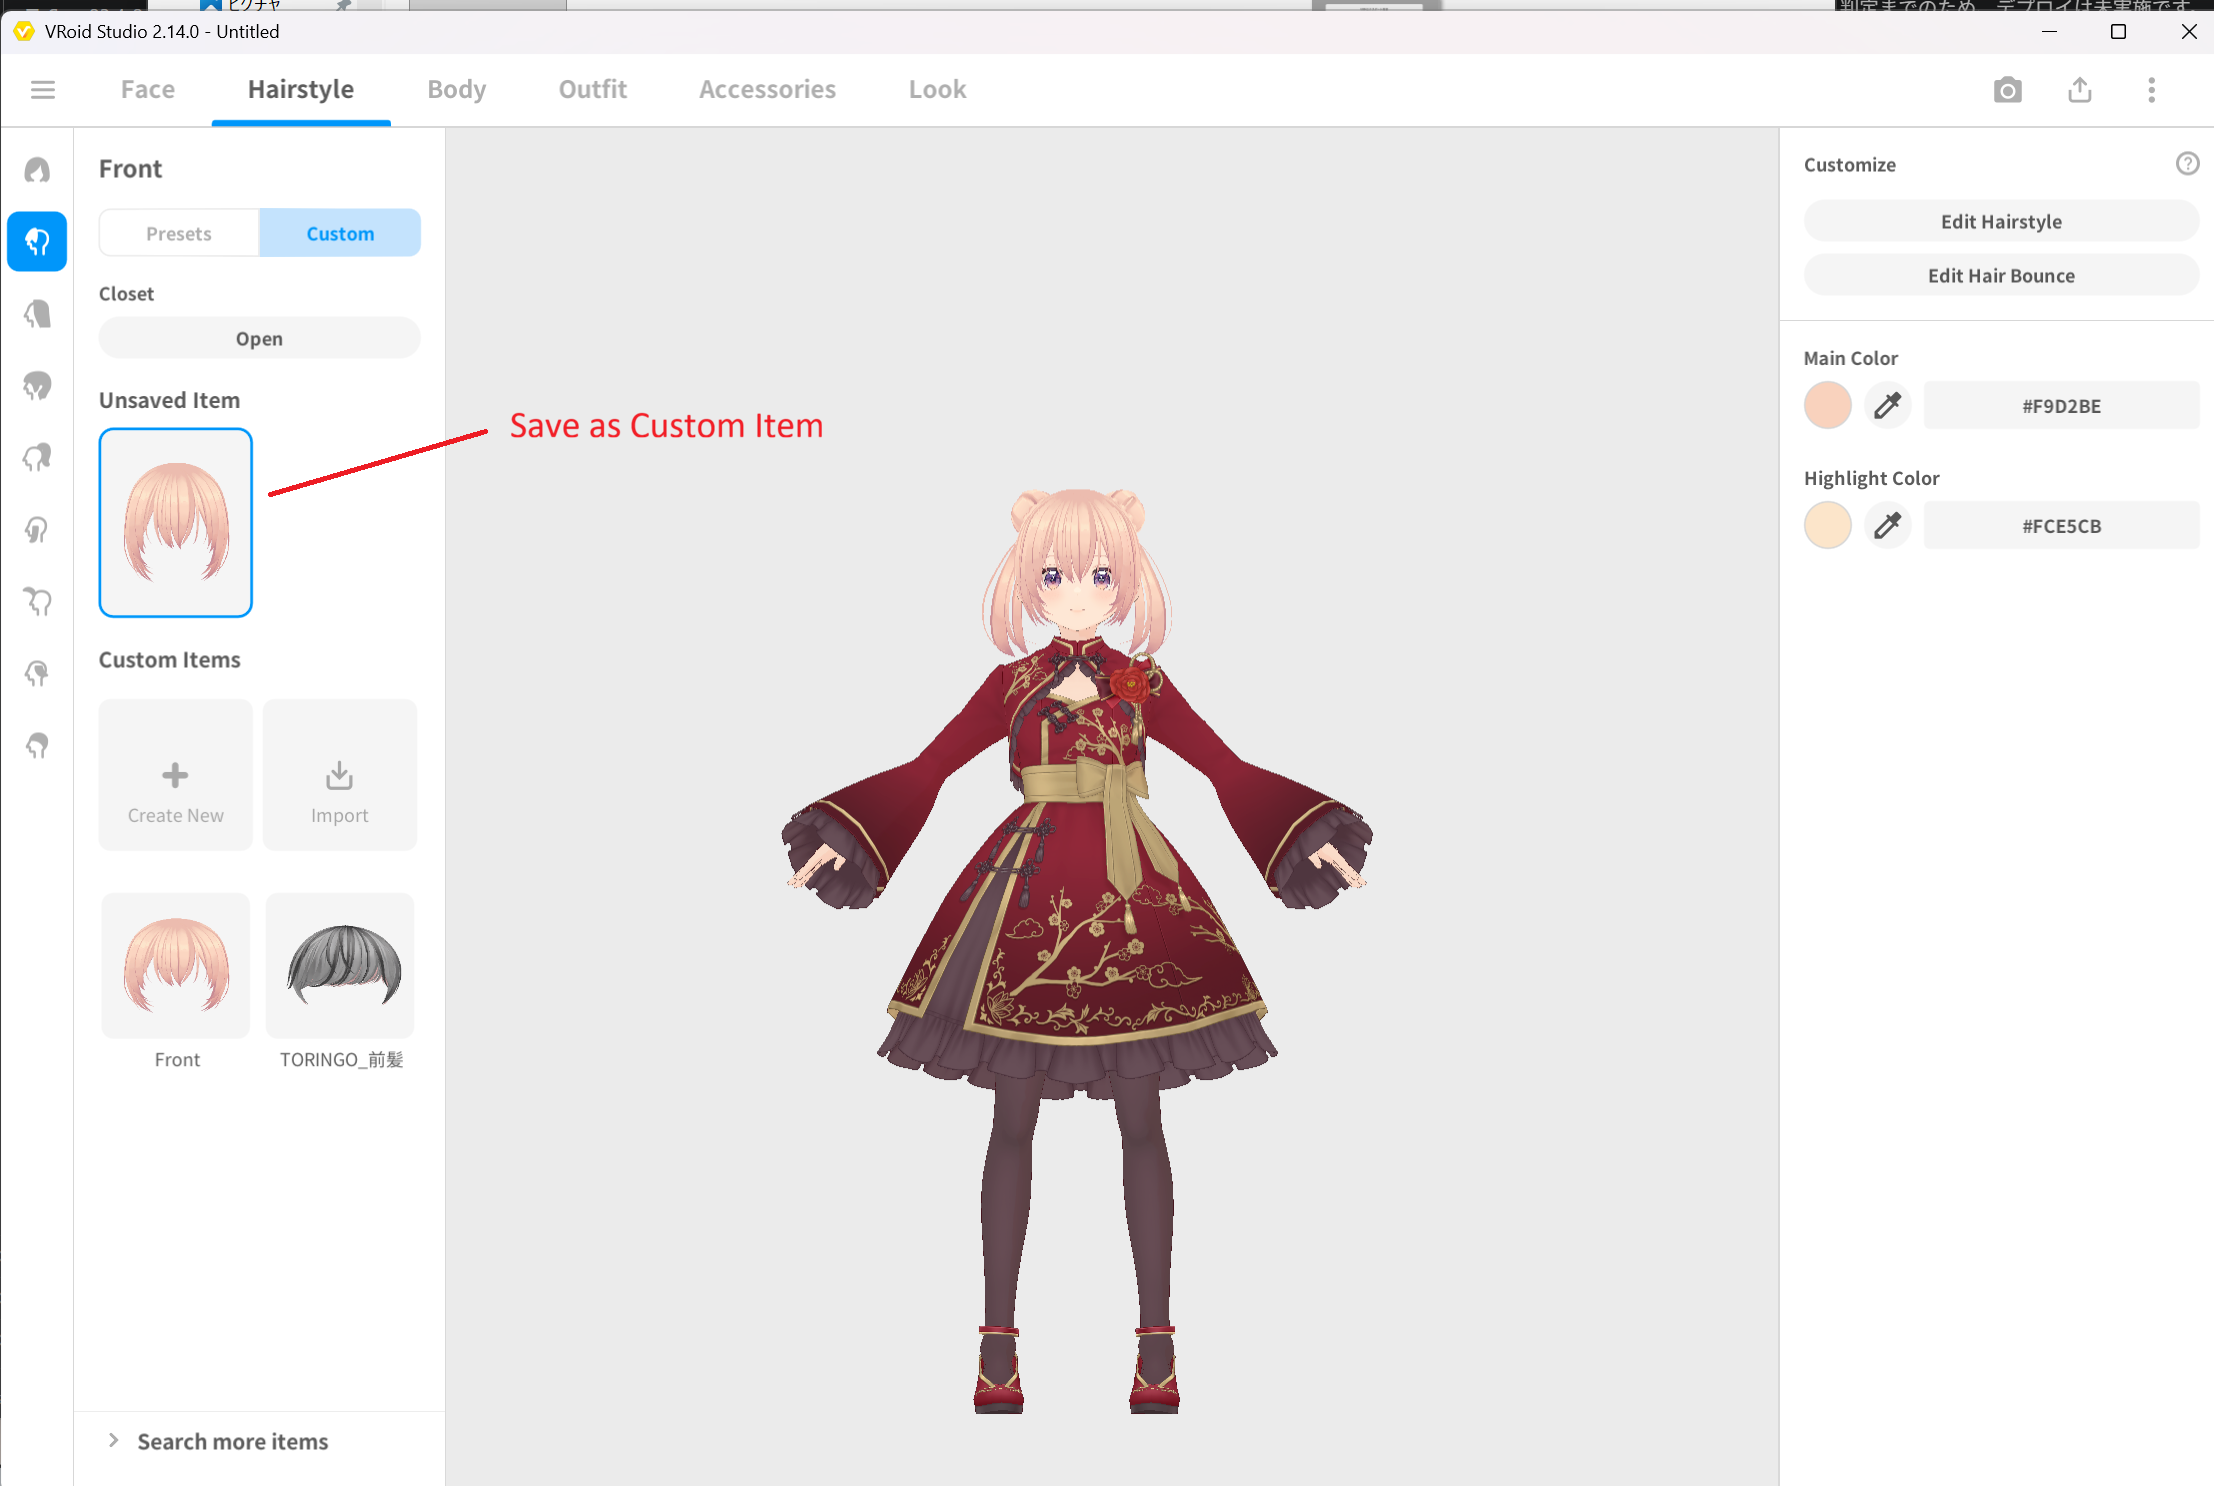Toggle to Custom hair list
The image size is (2214, 1486).
340,233
